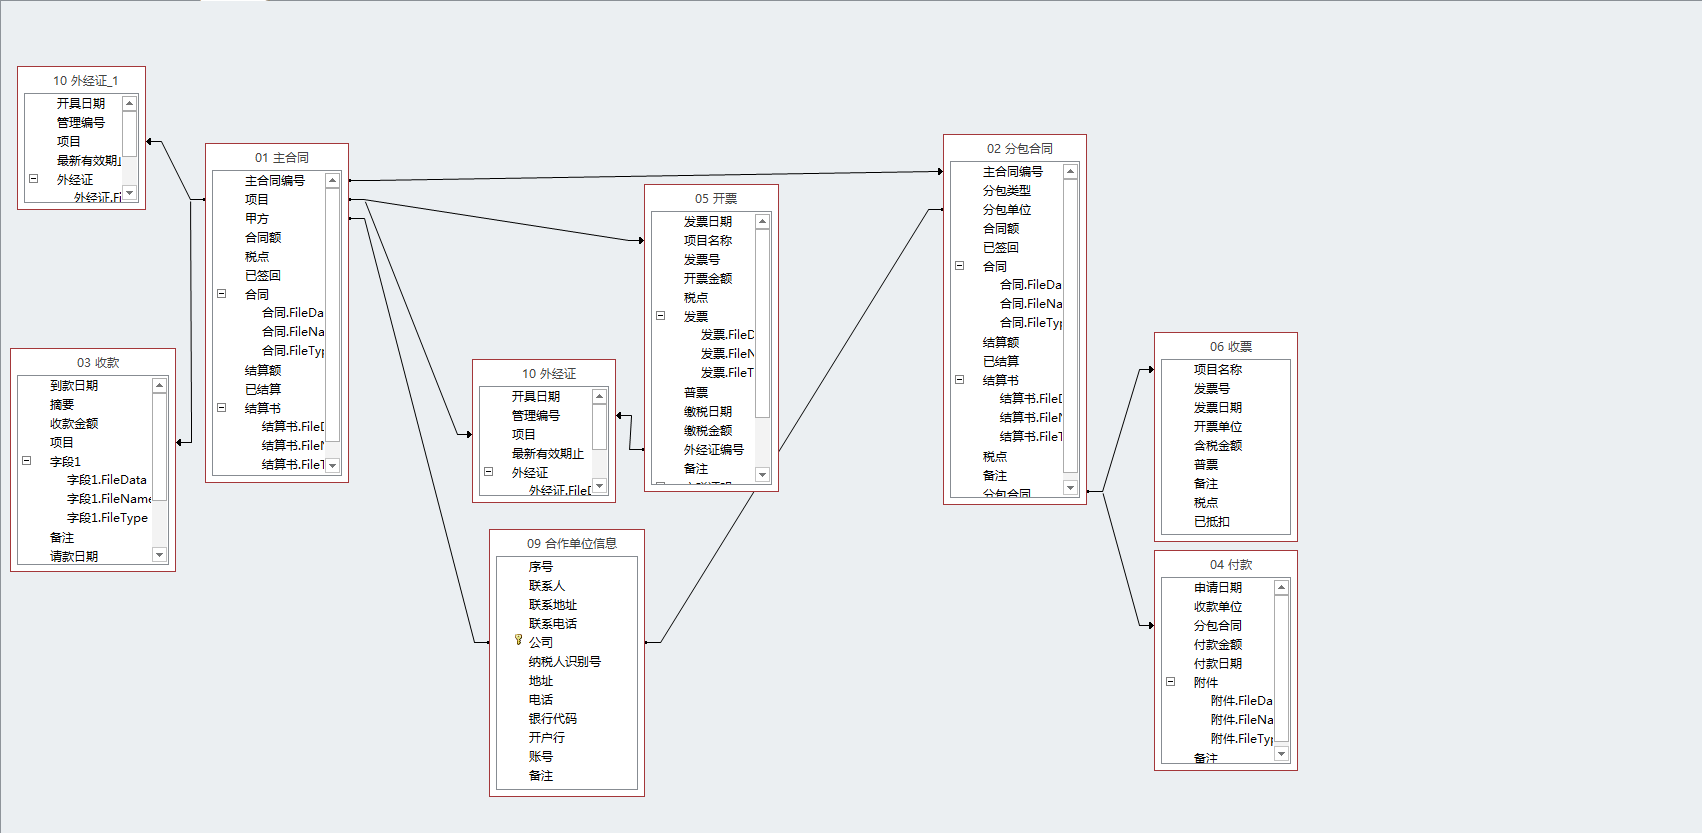Select the 04 付款 table title
1702x833 pixels.
(1231, 564)
